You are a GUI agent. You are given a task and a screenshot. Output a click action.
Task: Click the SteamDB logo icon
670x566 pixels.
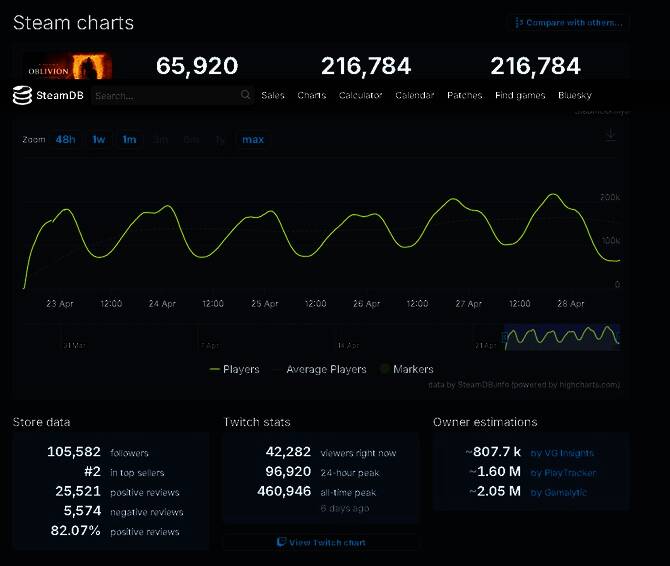coord(22,95)
